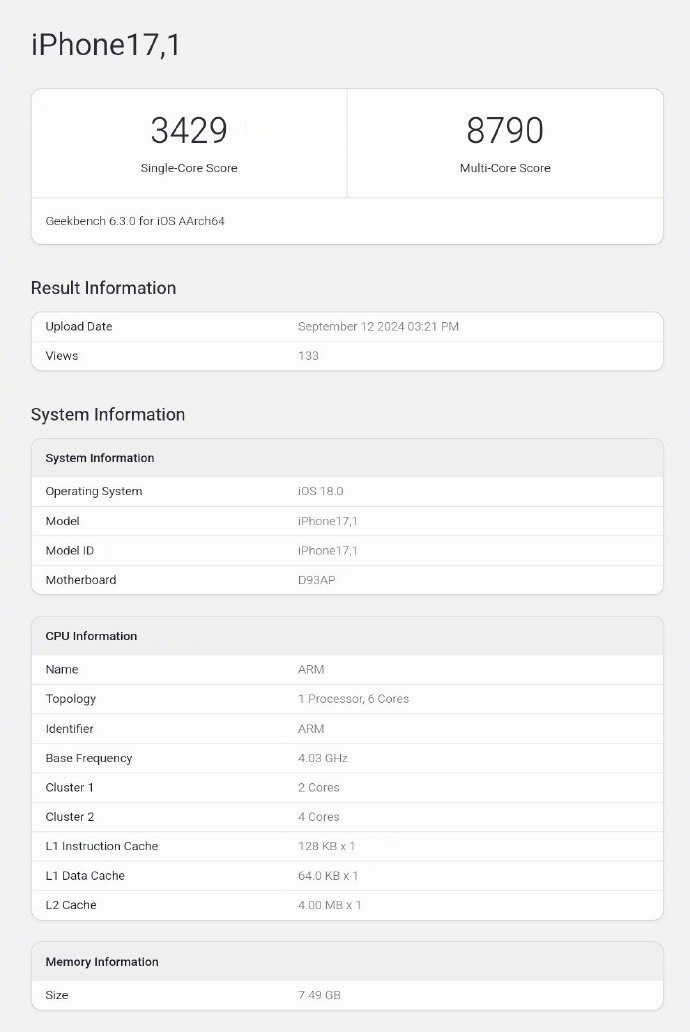Select the L1 Instruction Cache row label

click(102, 846)
